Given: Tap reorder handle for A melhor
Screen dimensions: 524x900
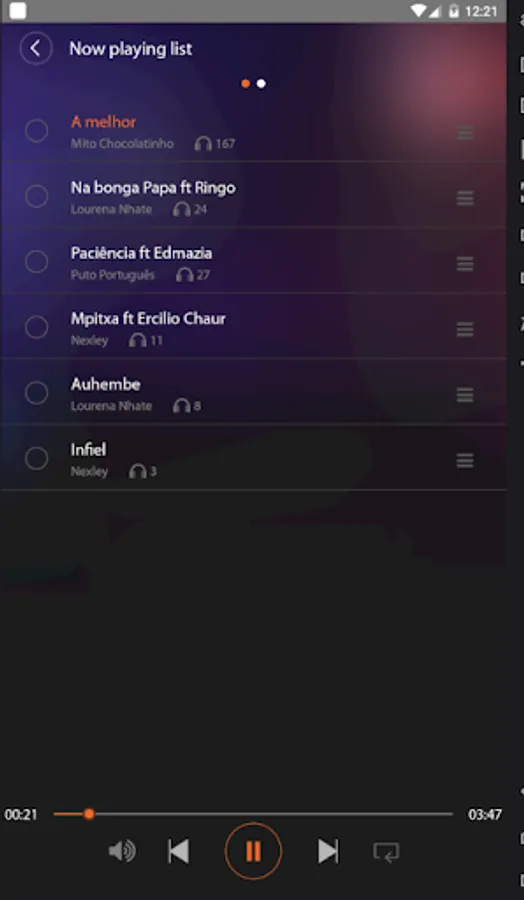Looking at the screenshot, I should [x=465, y=133].
